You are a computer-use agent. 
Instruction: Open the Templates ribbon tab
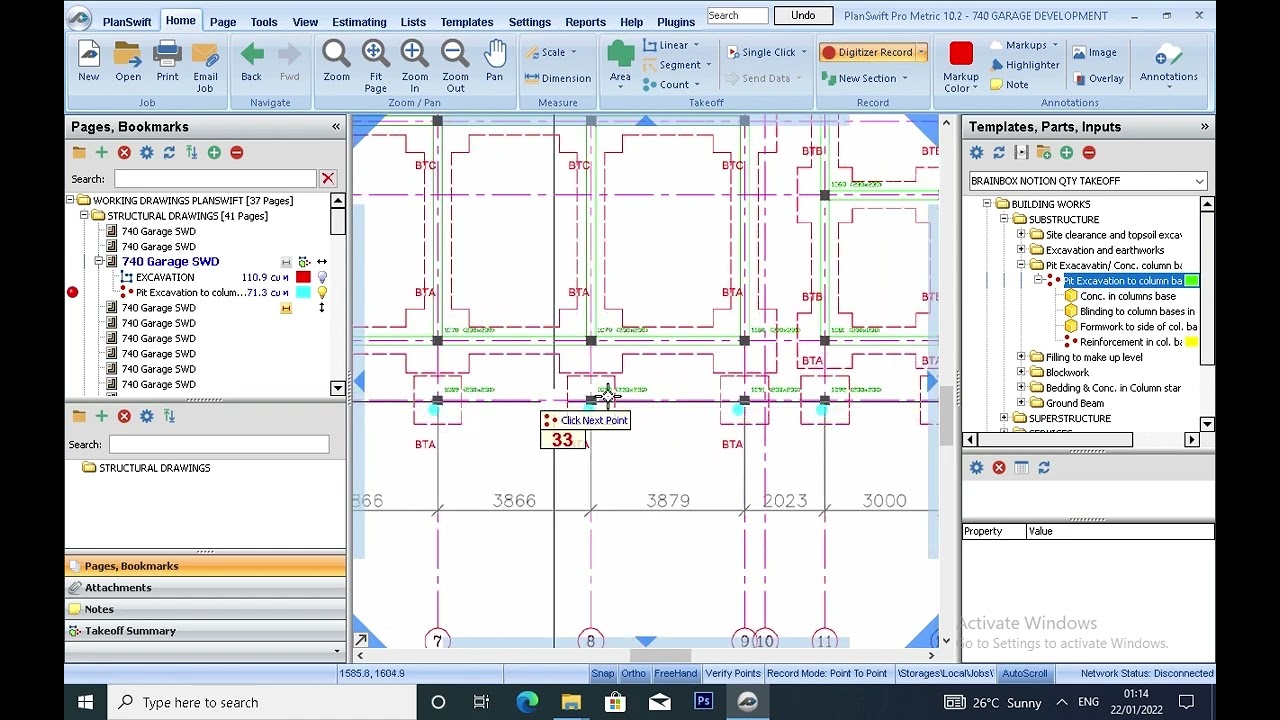[467, 22]
